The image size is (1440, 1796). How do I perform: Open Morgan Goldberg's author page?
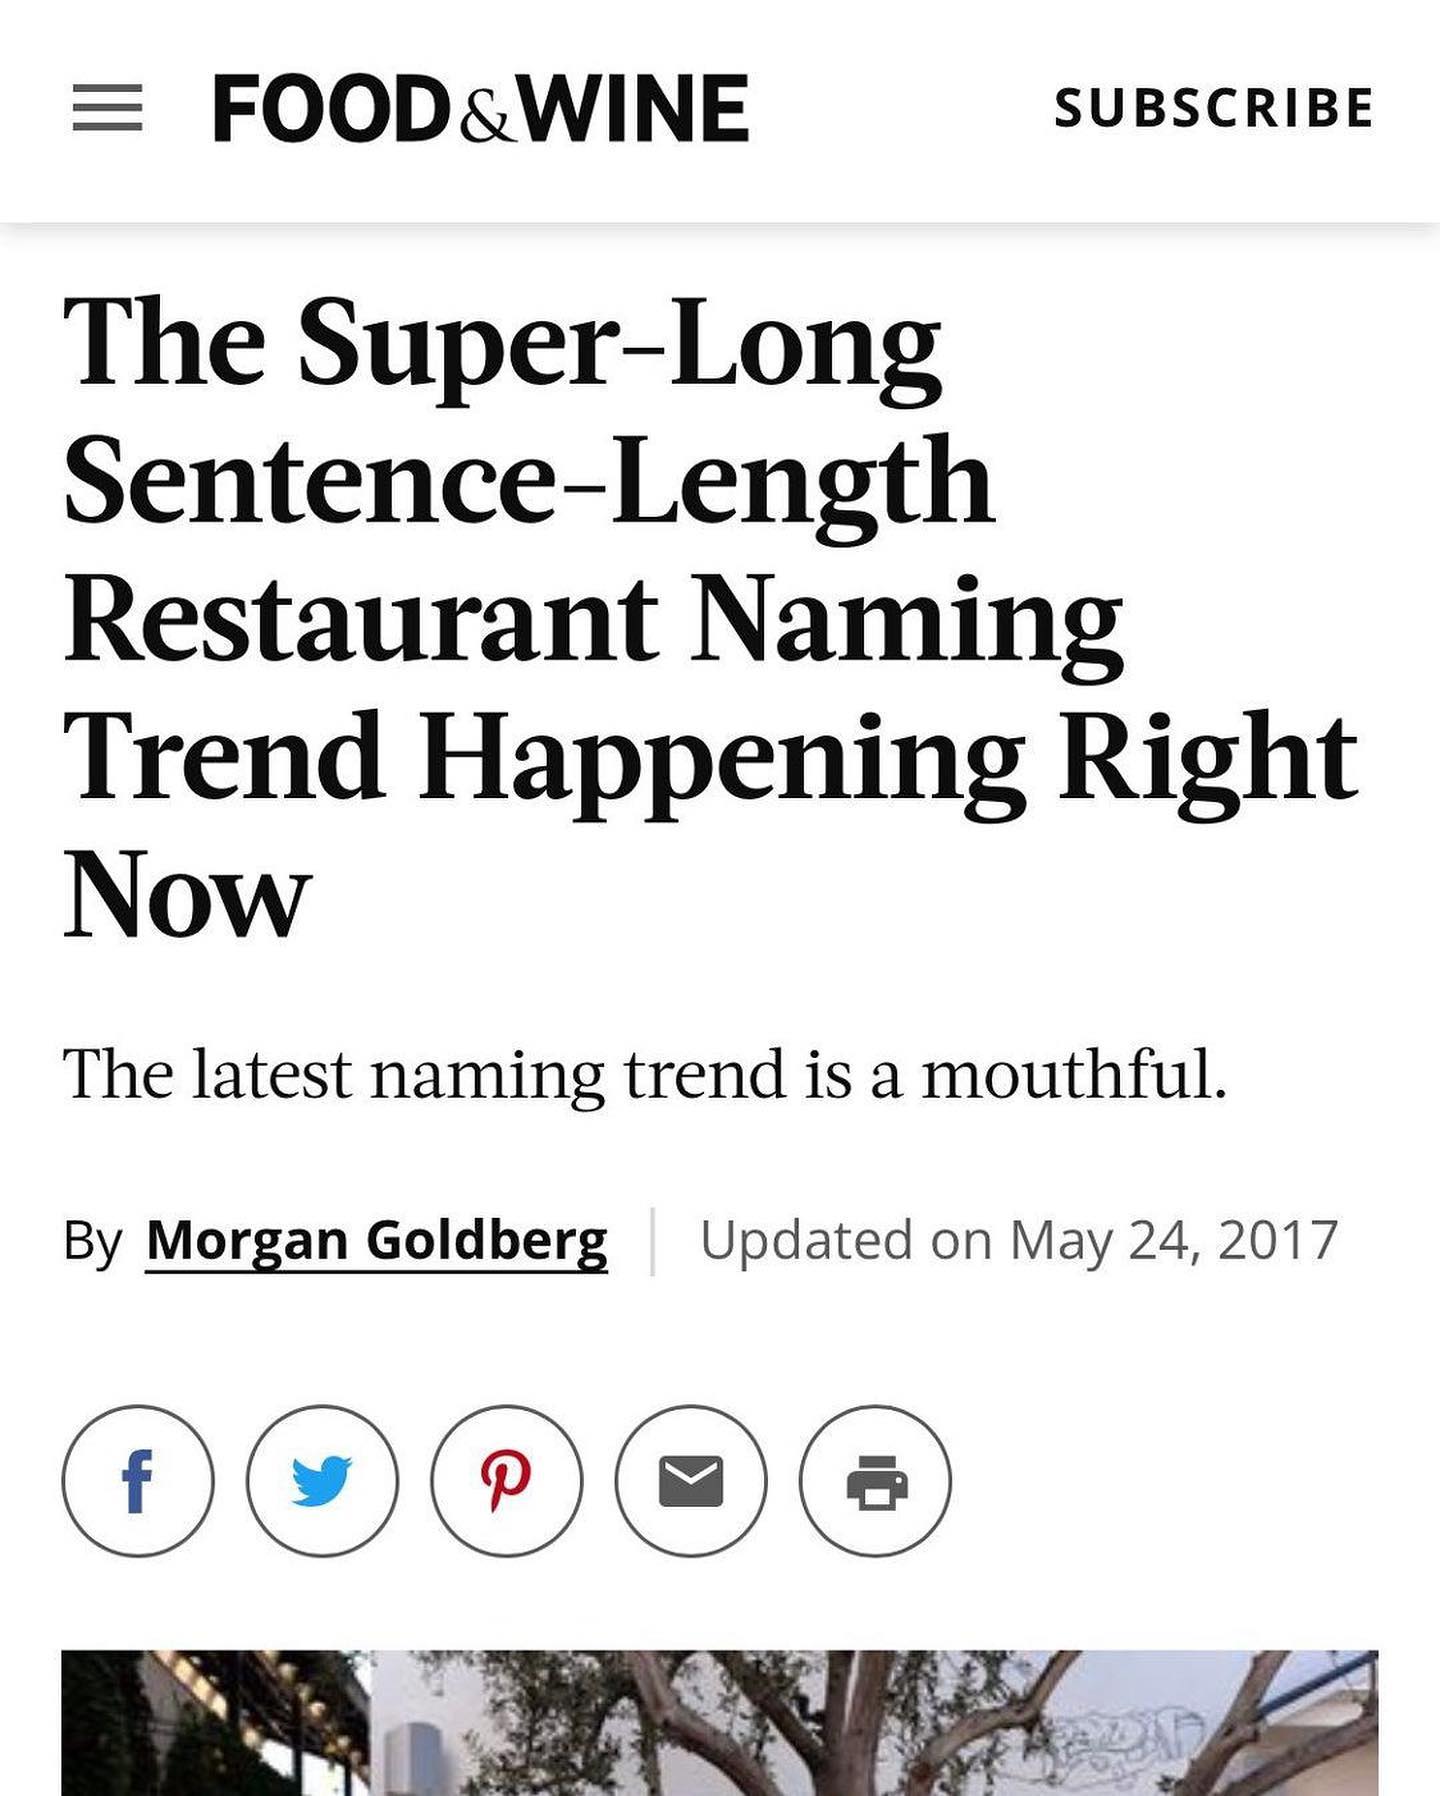point(377,1241)
